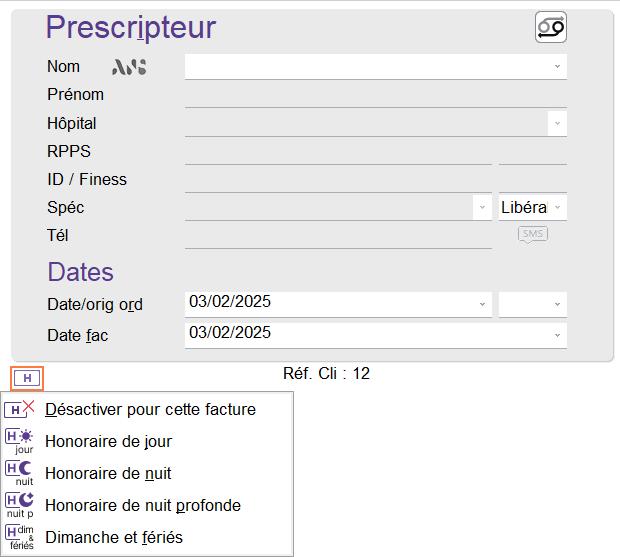Click the crossed-out H deactivate icon
The image size is (620, 557).
coord(20,409)
